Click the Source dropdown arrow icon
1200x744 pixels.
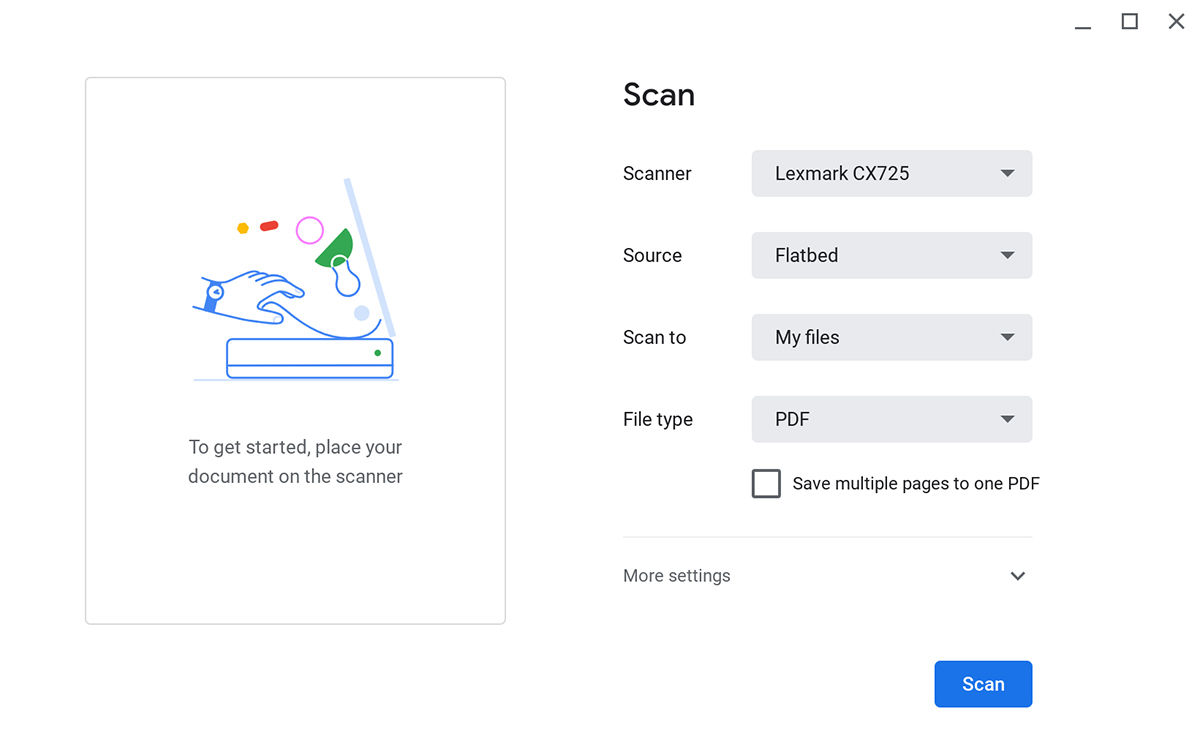click(x=1007, y=255)
